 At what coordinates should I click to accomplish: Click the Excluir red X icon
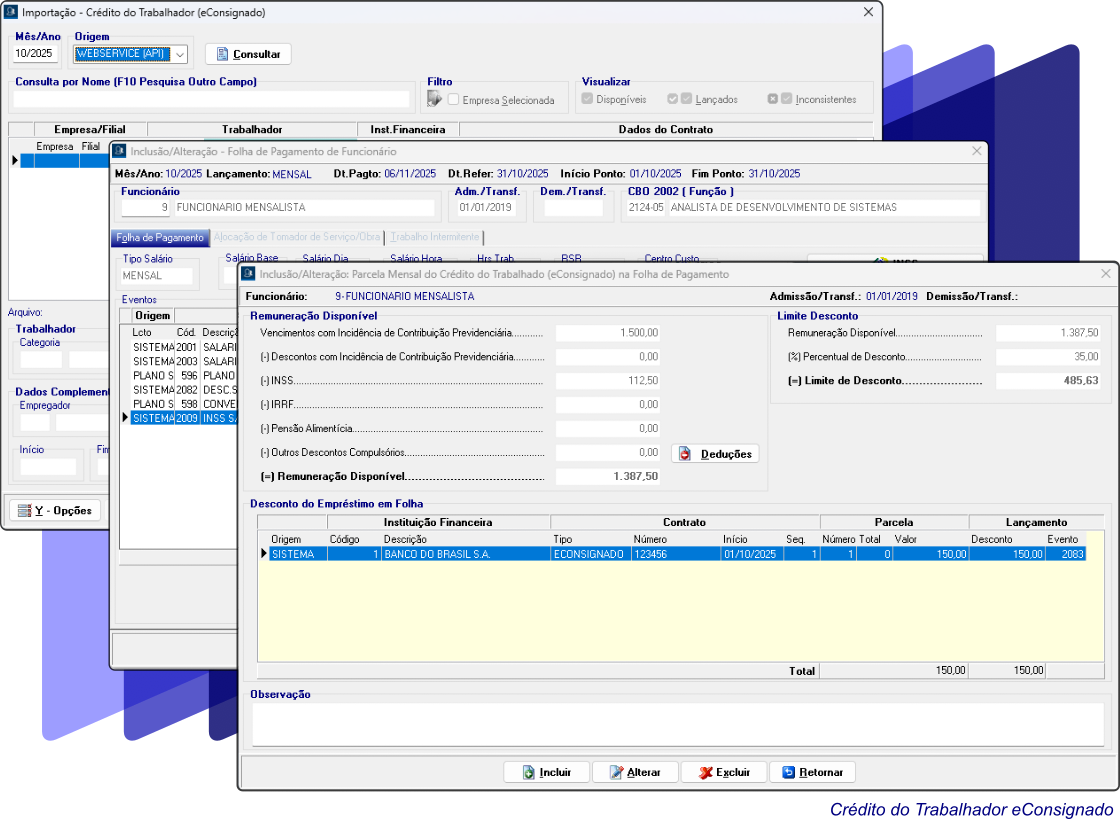705,772
